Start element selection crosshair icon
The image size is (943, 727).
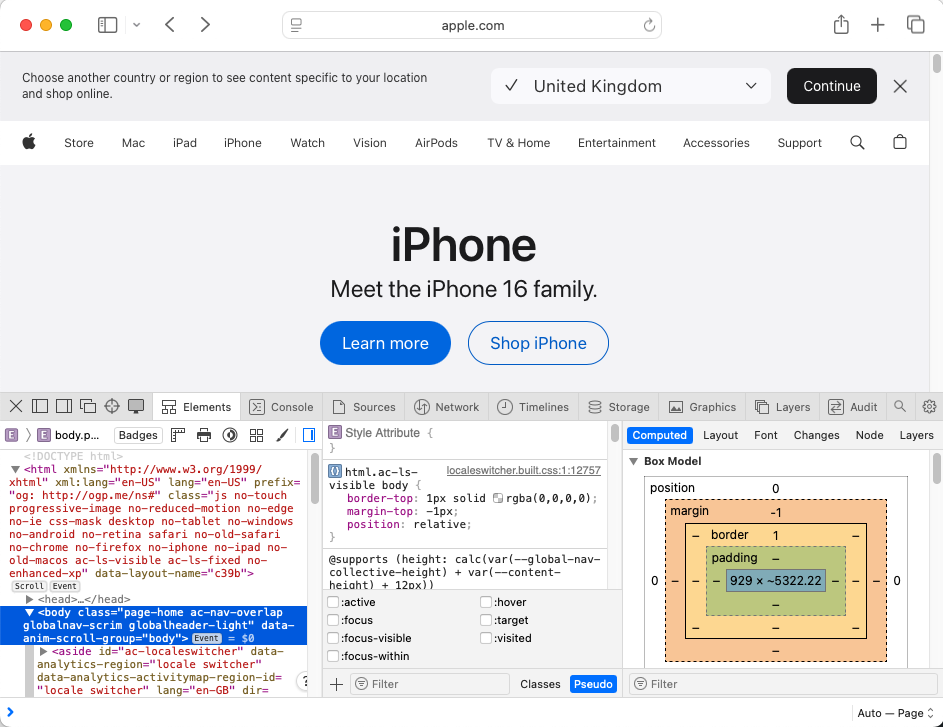(x=112, y=406)
